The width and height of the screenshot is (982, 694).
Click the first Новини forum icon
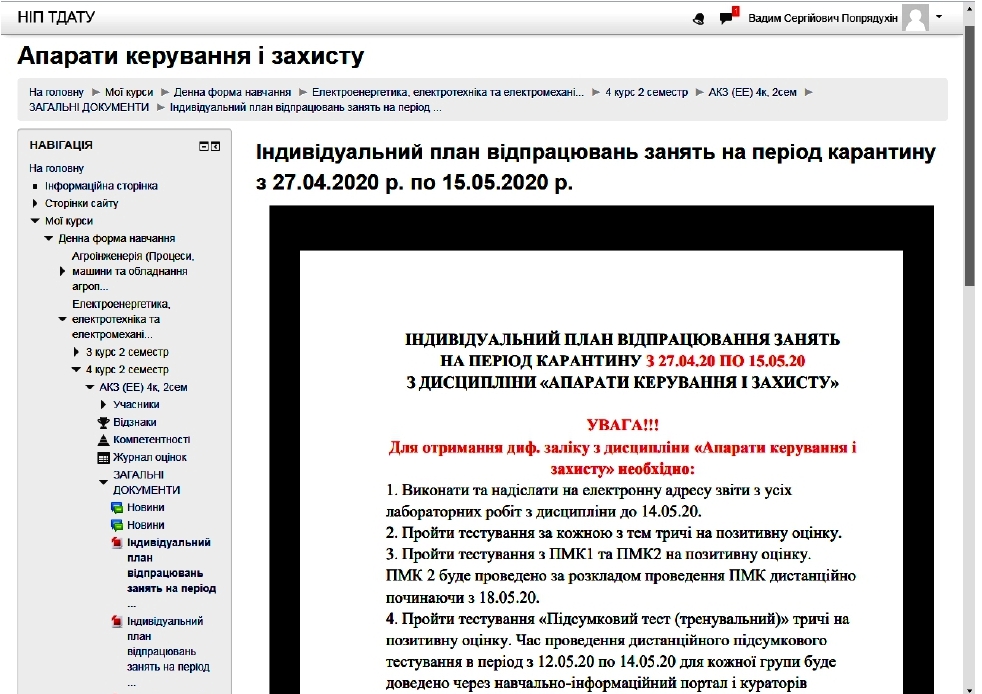[117, 508]
